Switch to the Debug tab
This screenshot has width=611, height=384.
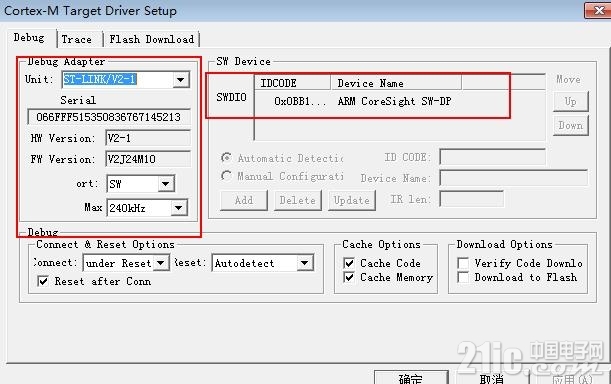pyautogui.click(x=30, y=38)
